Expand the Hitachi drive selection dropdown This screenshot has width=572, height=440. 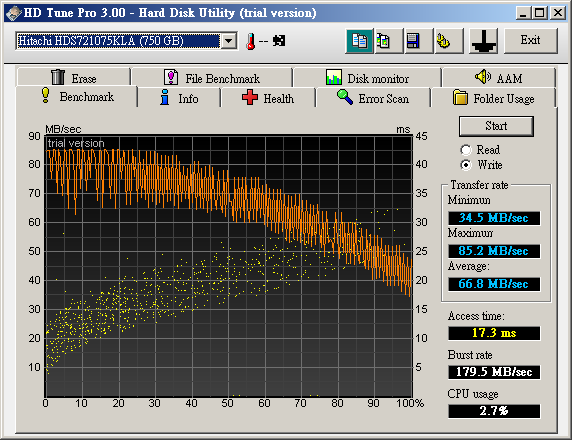pyautogui.click(x=229, y=41)
